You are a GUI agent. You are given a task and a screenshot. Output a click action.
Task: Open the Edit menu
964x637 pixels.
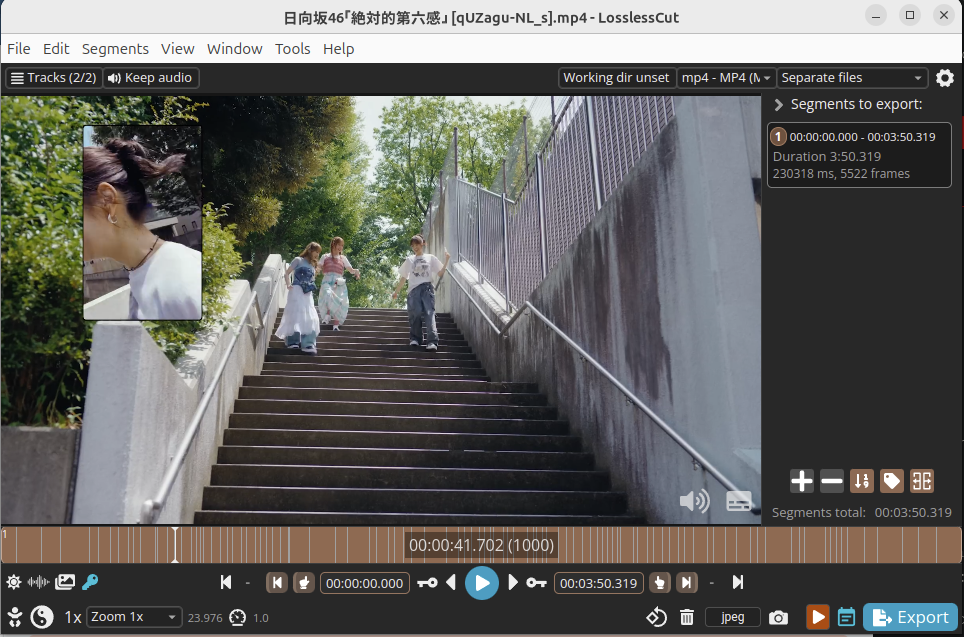point(56,49)
